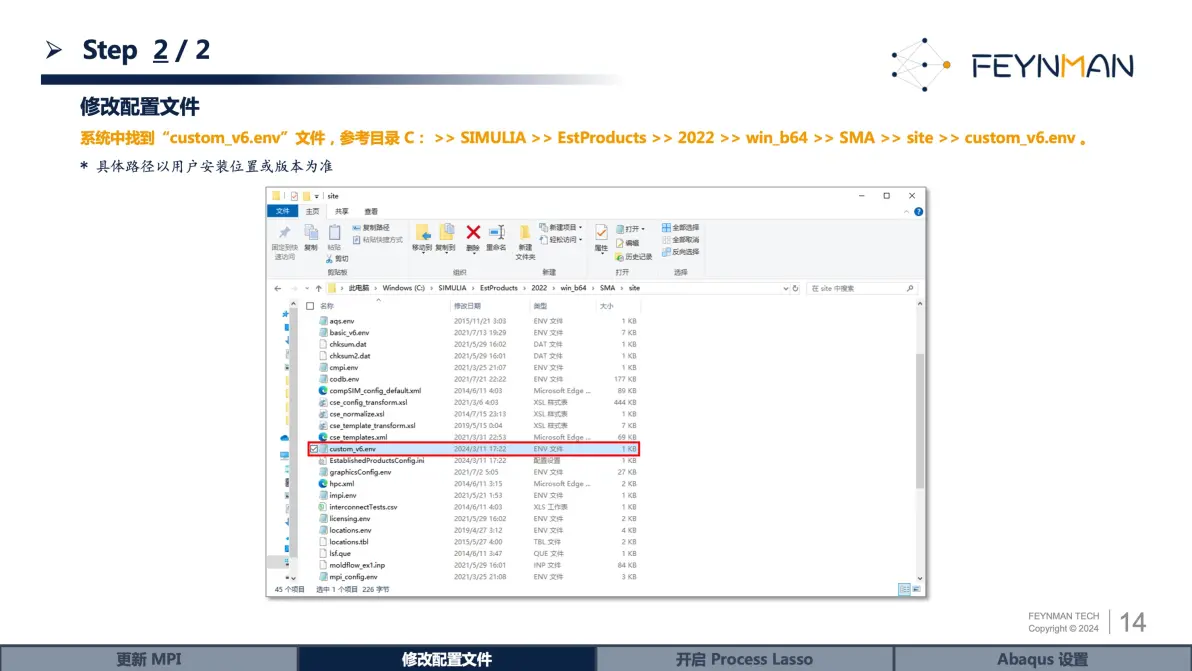Click the Properties (属性) checkmark icon
The width and height of the screenshot is (1192, 671).
pyautogui.click(x=601, y=233)
